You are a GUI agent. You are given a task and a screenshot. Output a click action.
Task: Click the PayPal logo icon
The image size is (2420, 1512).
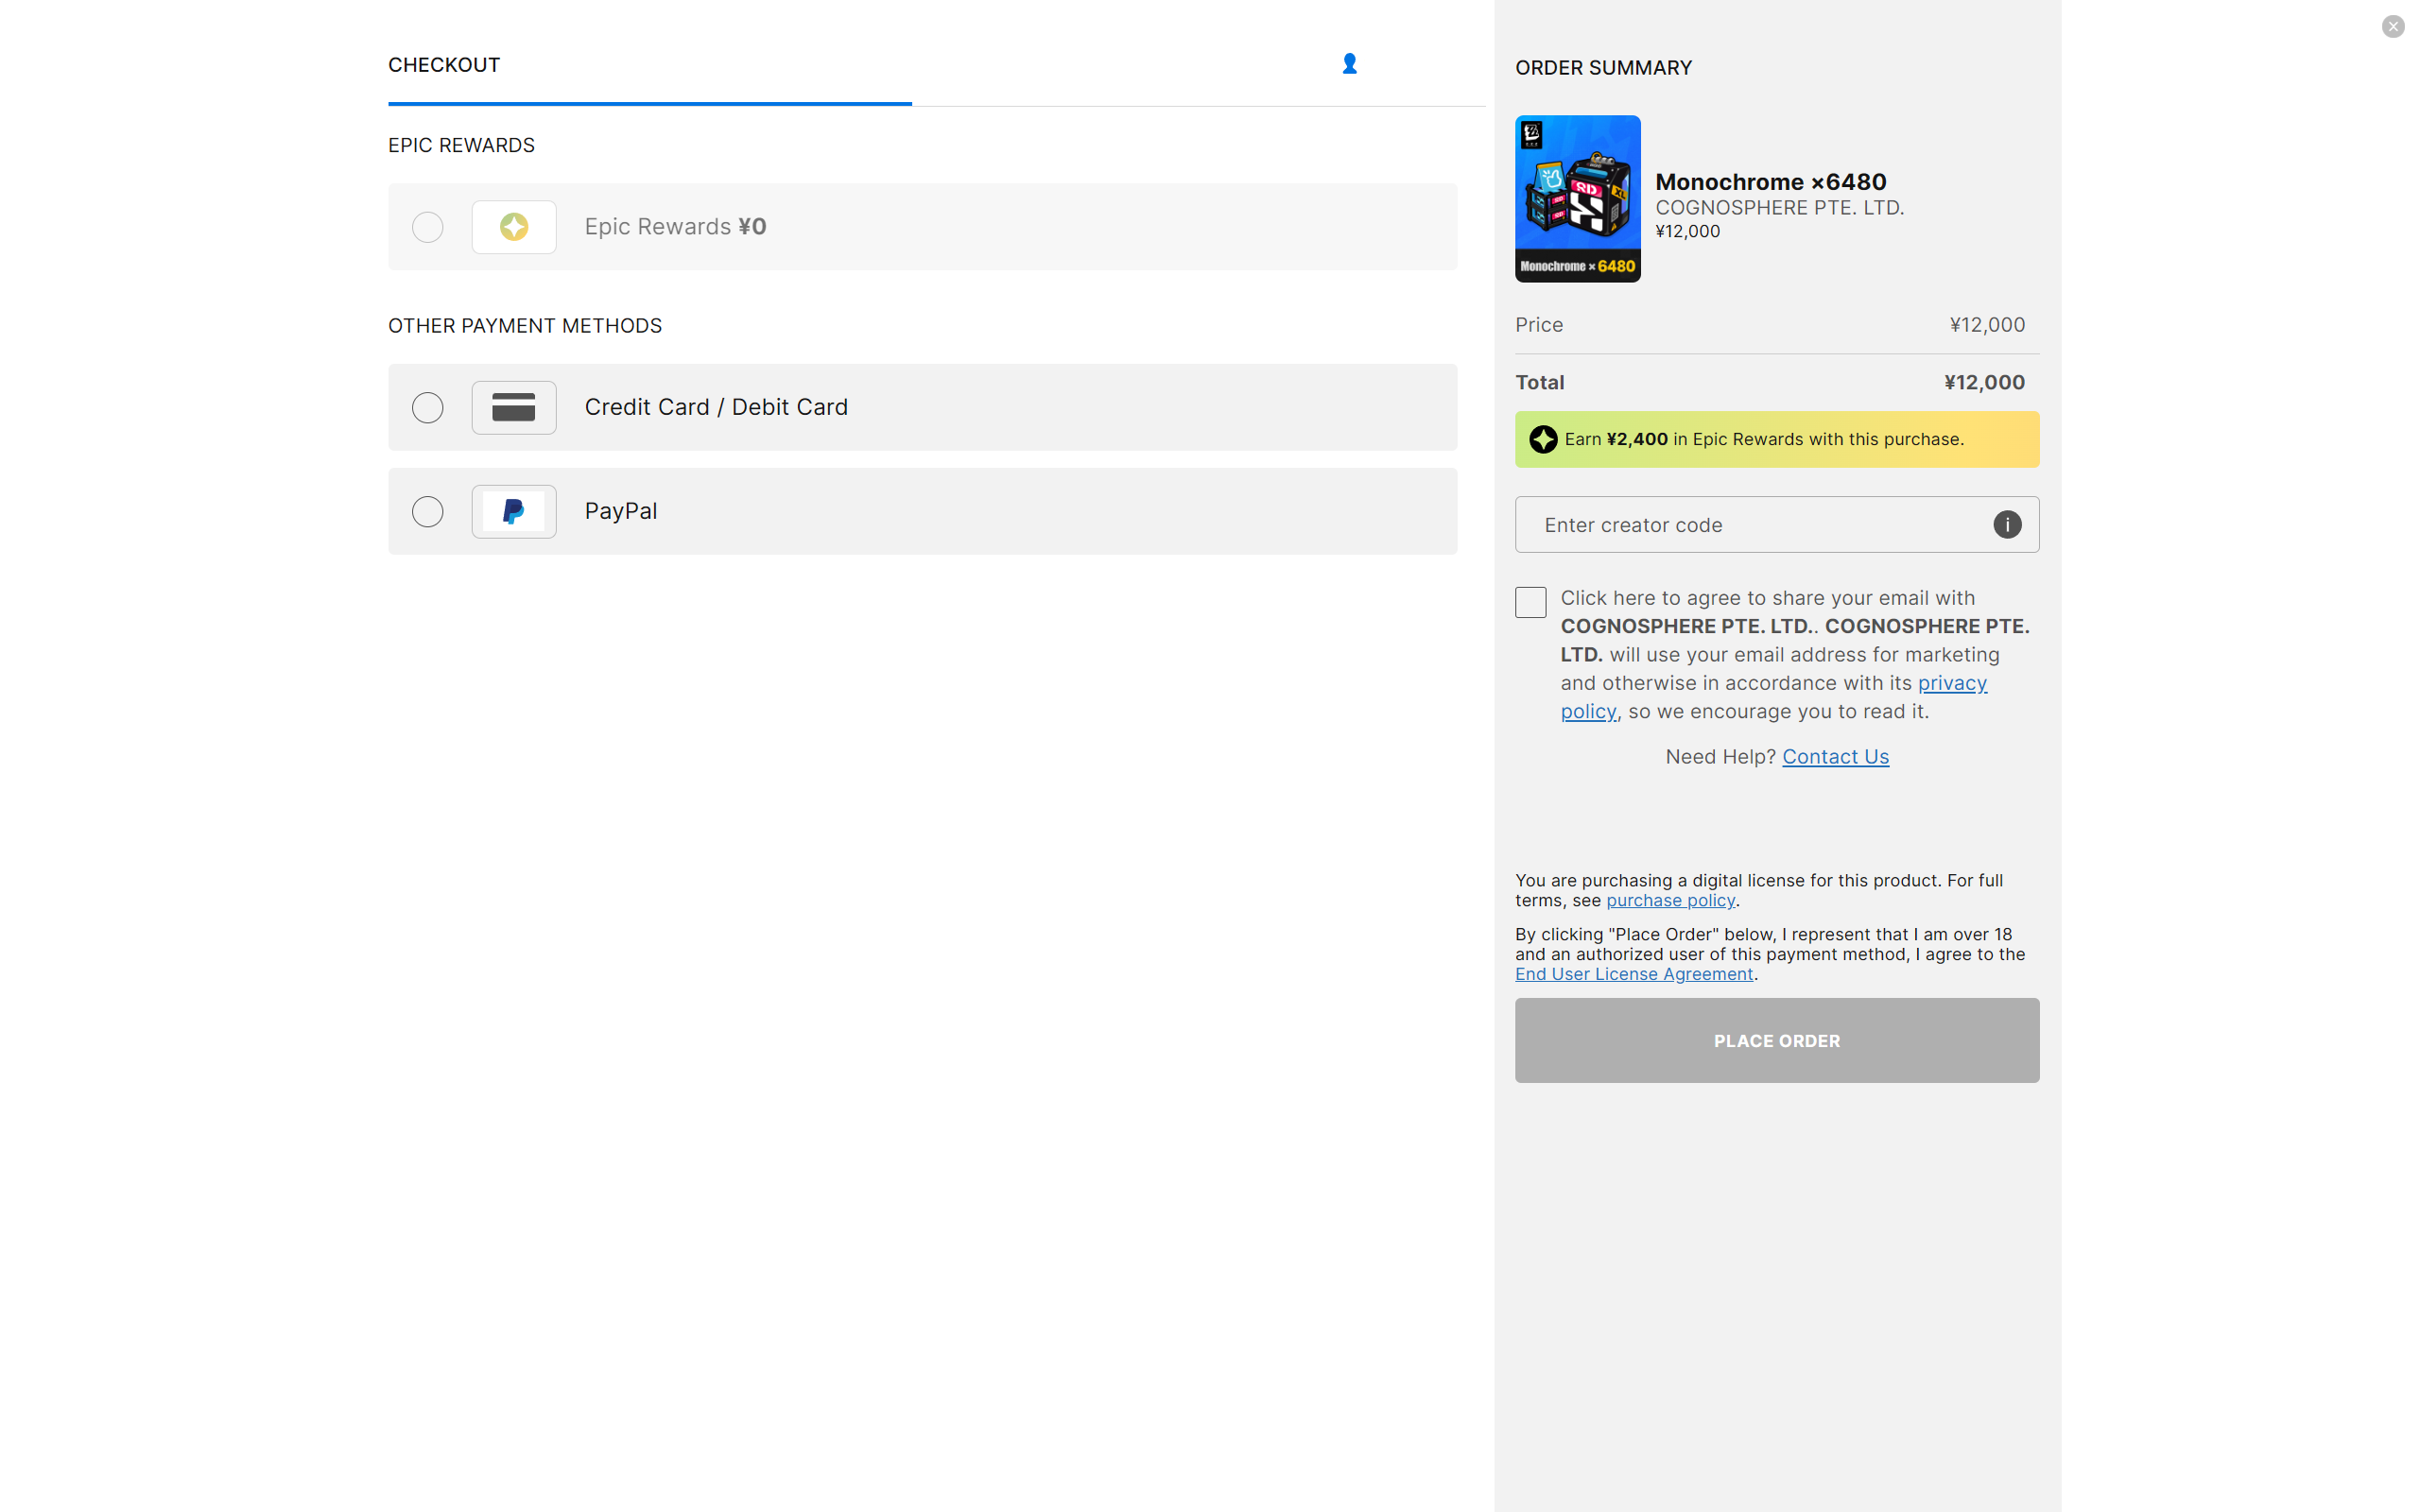(x=514, y=512)
